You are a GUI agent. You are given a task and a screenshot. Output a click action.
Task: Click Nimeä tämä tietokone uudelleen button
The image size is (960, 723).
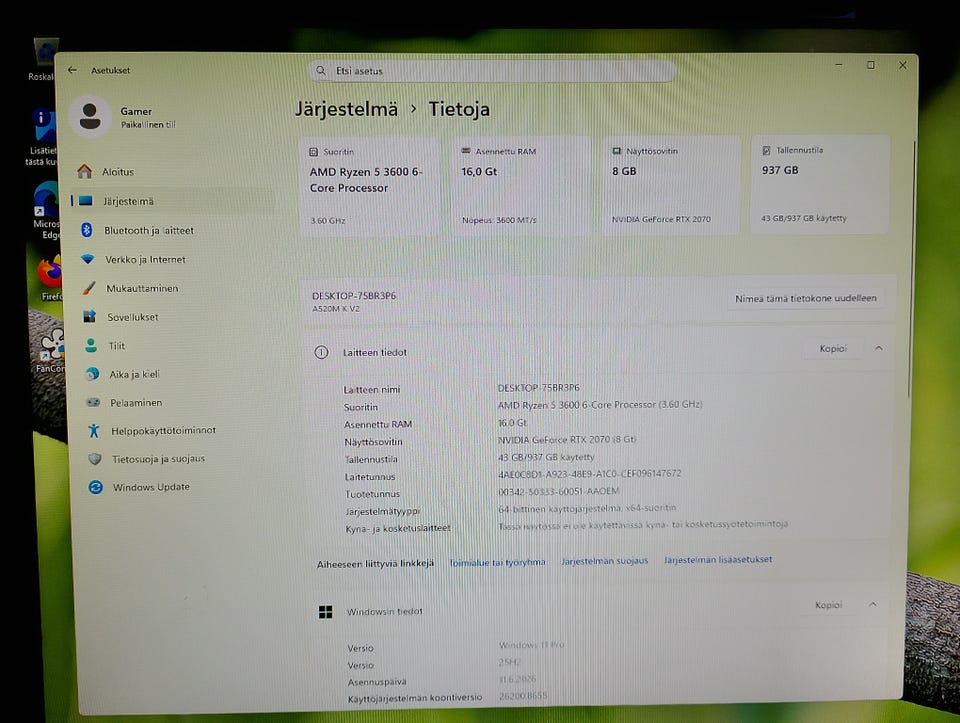coord(806,298)
